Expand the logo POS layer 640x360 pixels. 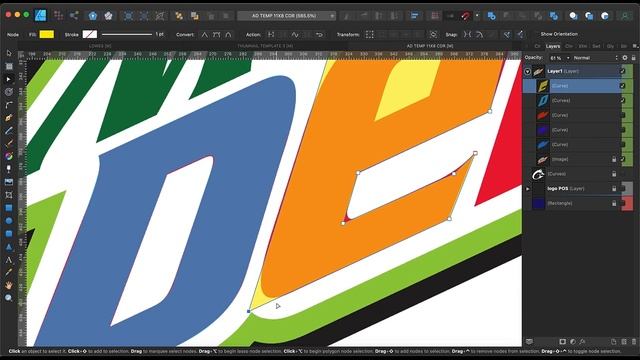click(527, 189)
